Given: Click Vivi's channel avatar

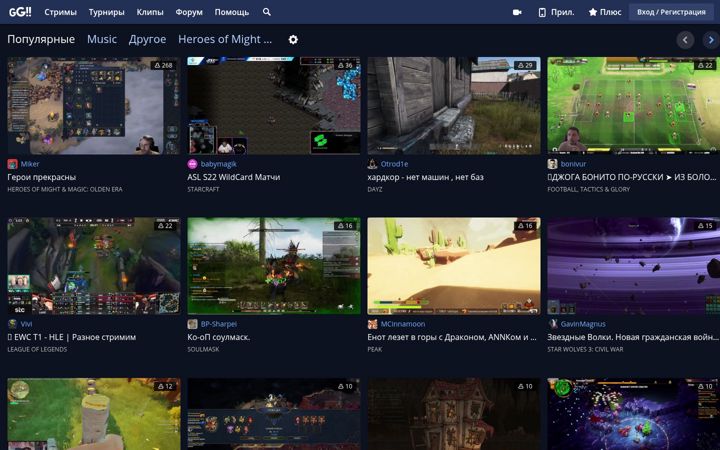Looking at the screenshot, I should pyautogui.click(x=12, y=324).
